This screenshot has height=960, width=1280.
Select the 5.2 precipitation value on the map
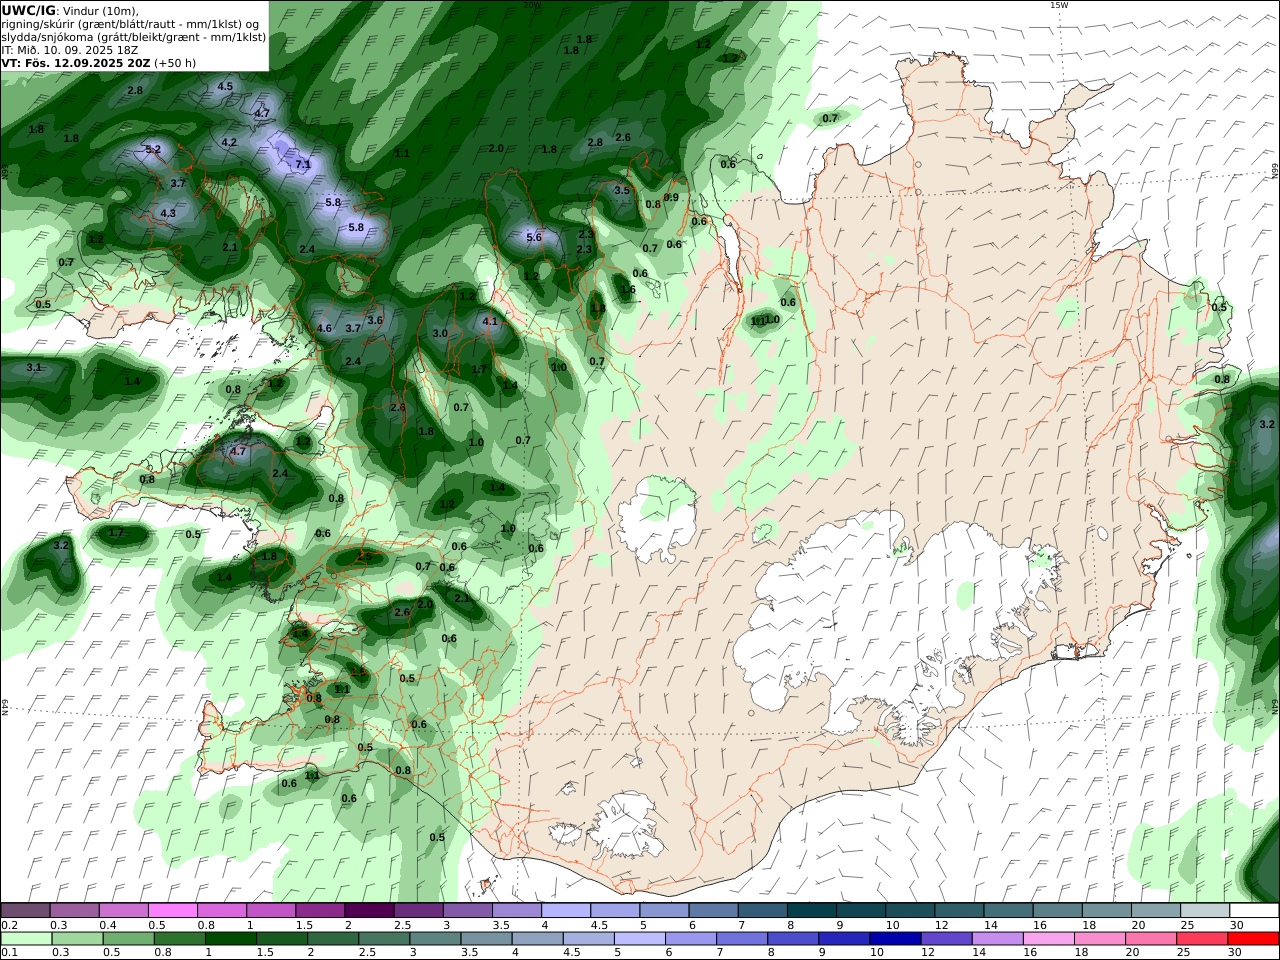(x=153, y=149)
